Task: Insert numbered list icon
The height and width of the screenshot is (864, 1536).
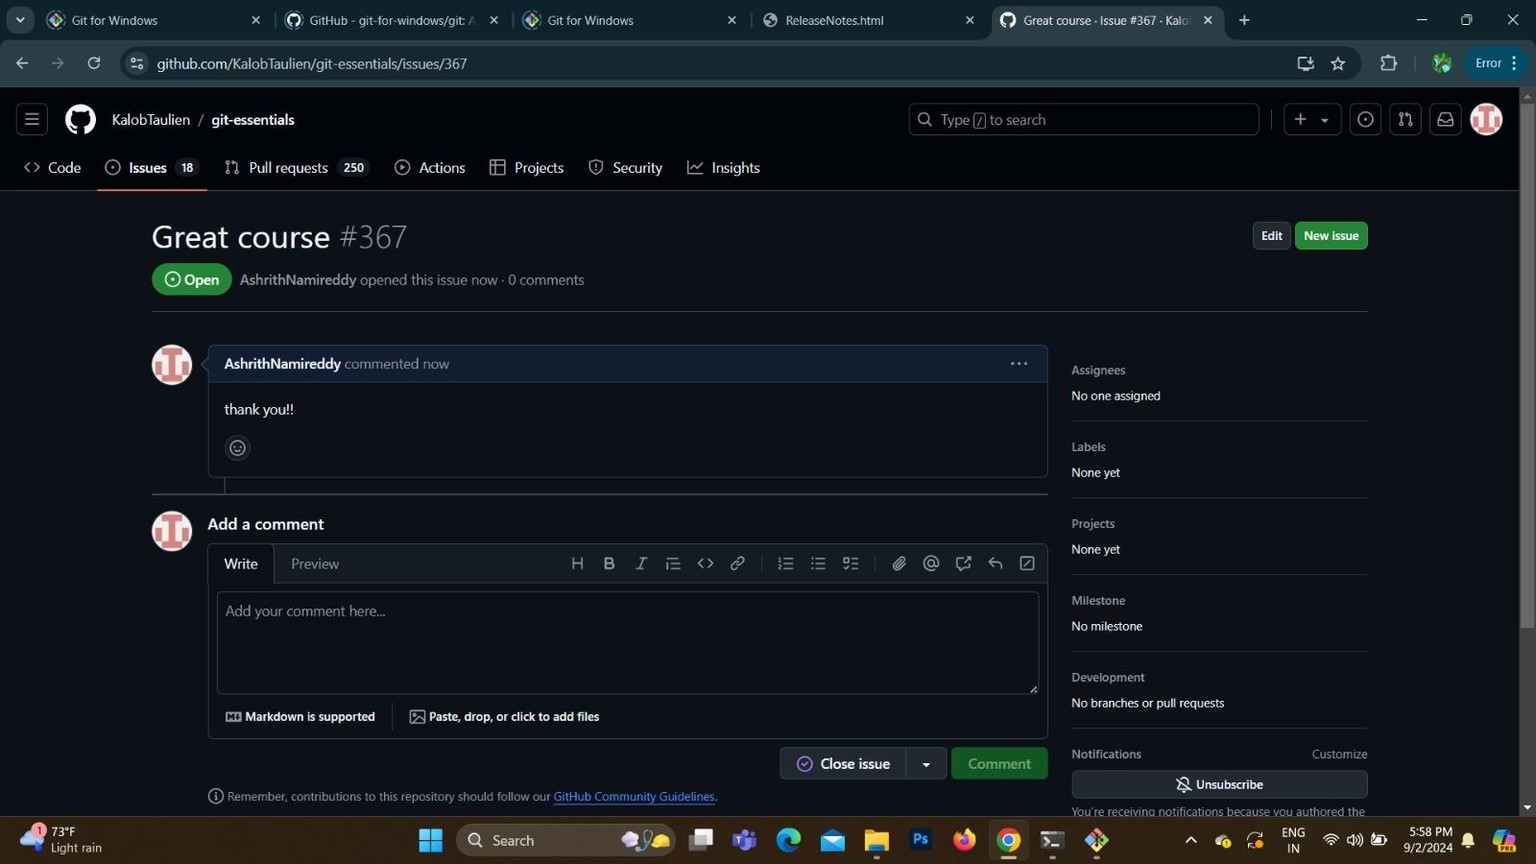Action: point(786,564)
